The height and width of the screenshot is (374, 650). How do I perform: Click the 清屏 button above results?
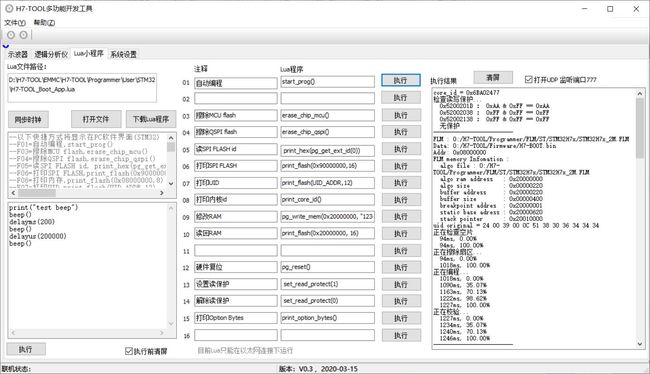click(x=493, y=78)
